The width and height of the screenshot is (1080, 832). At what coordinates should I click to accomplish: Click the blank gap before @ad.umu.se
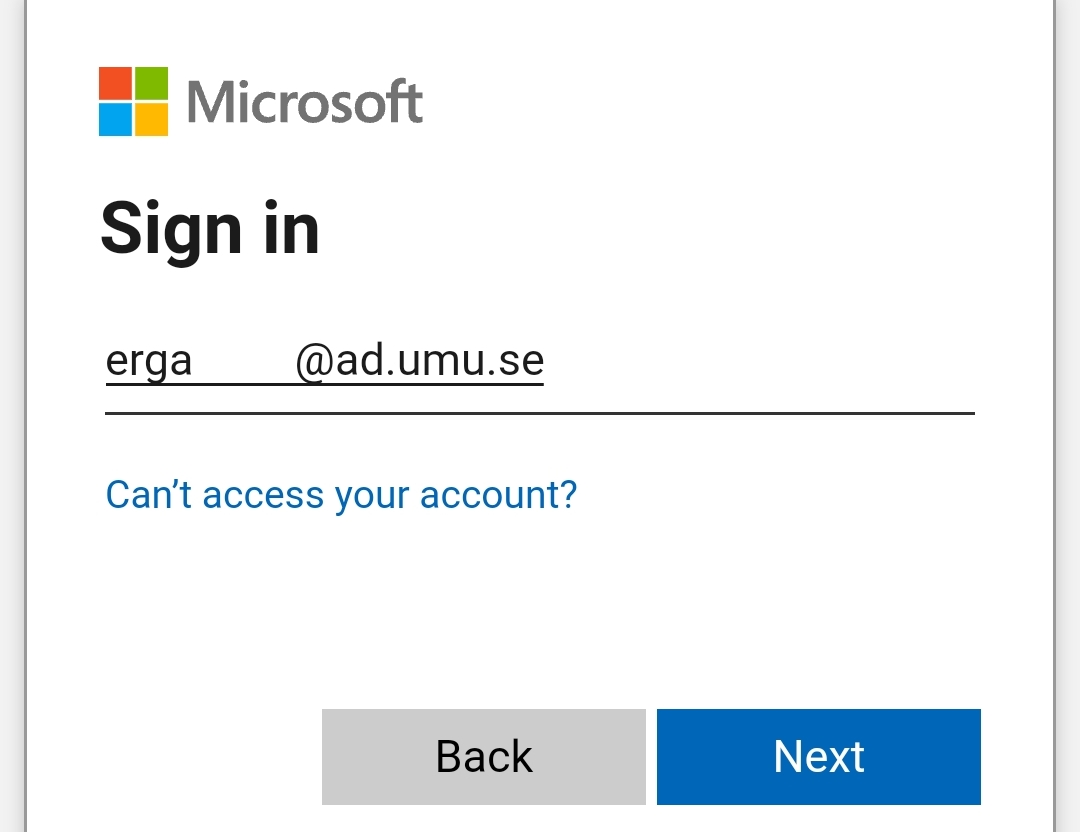pos(243,361)
